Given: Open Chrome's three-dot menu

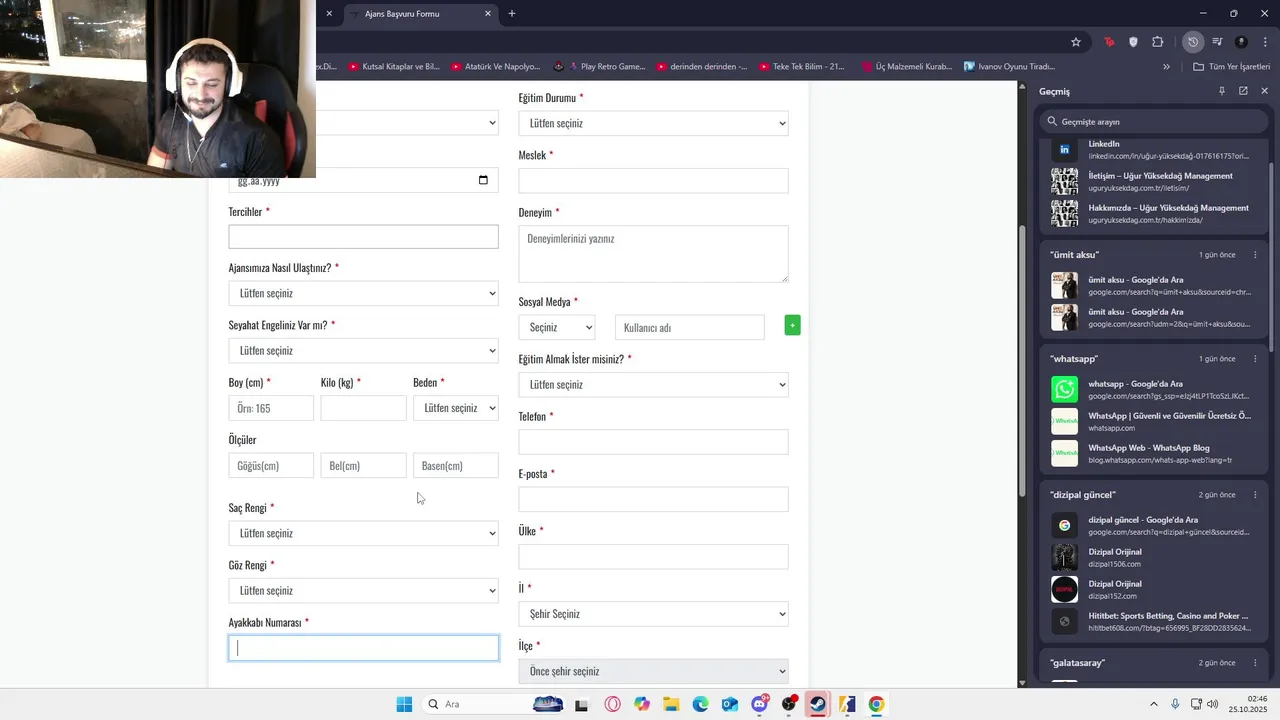Looking at the screenshot, I should [x=1264, y=42].
